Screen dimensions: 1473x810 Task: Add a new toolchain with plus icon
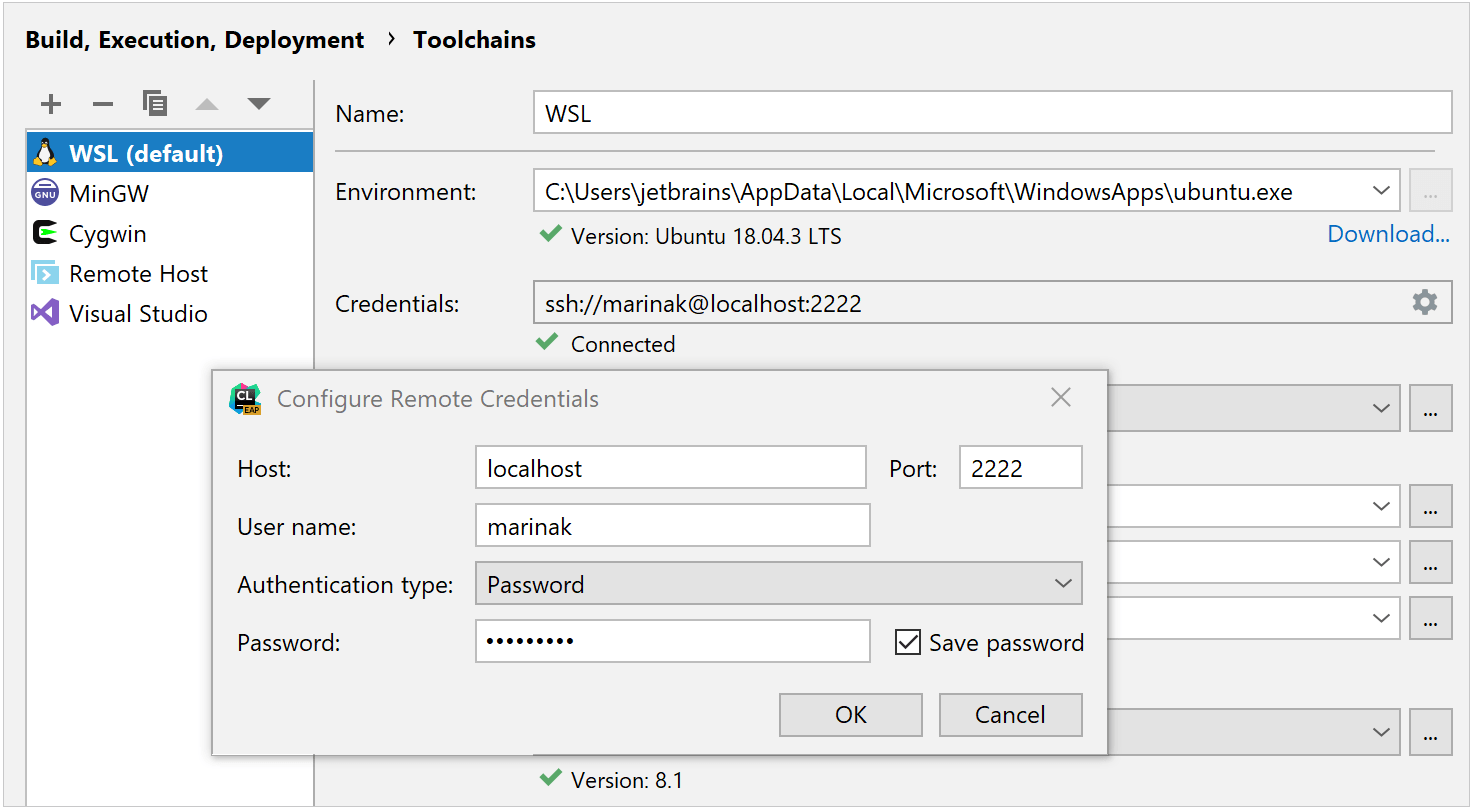tap(51, 104)
